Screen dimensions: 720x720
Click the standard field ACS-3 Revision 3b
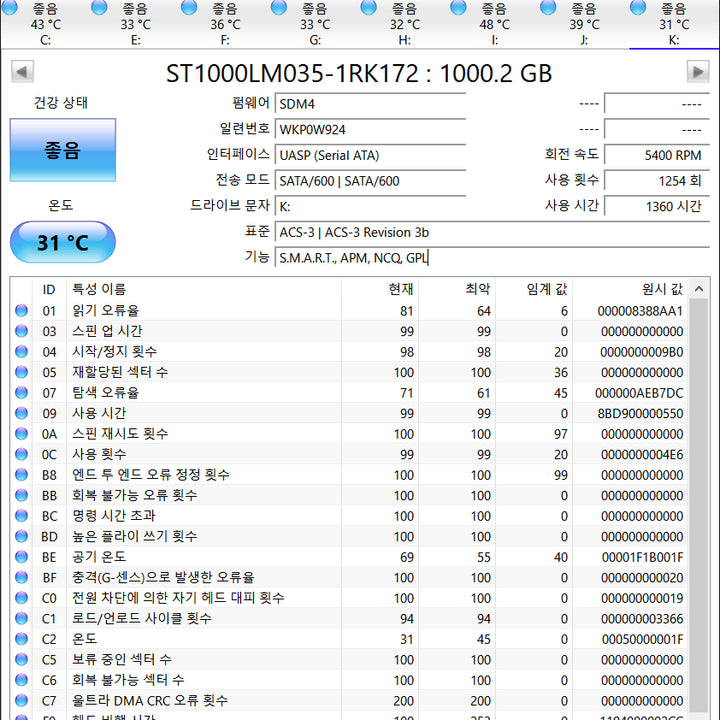[492, 232]
